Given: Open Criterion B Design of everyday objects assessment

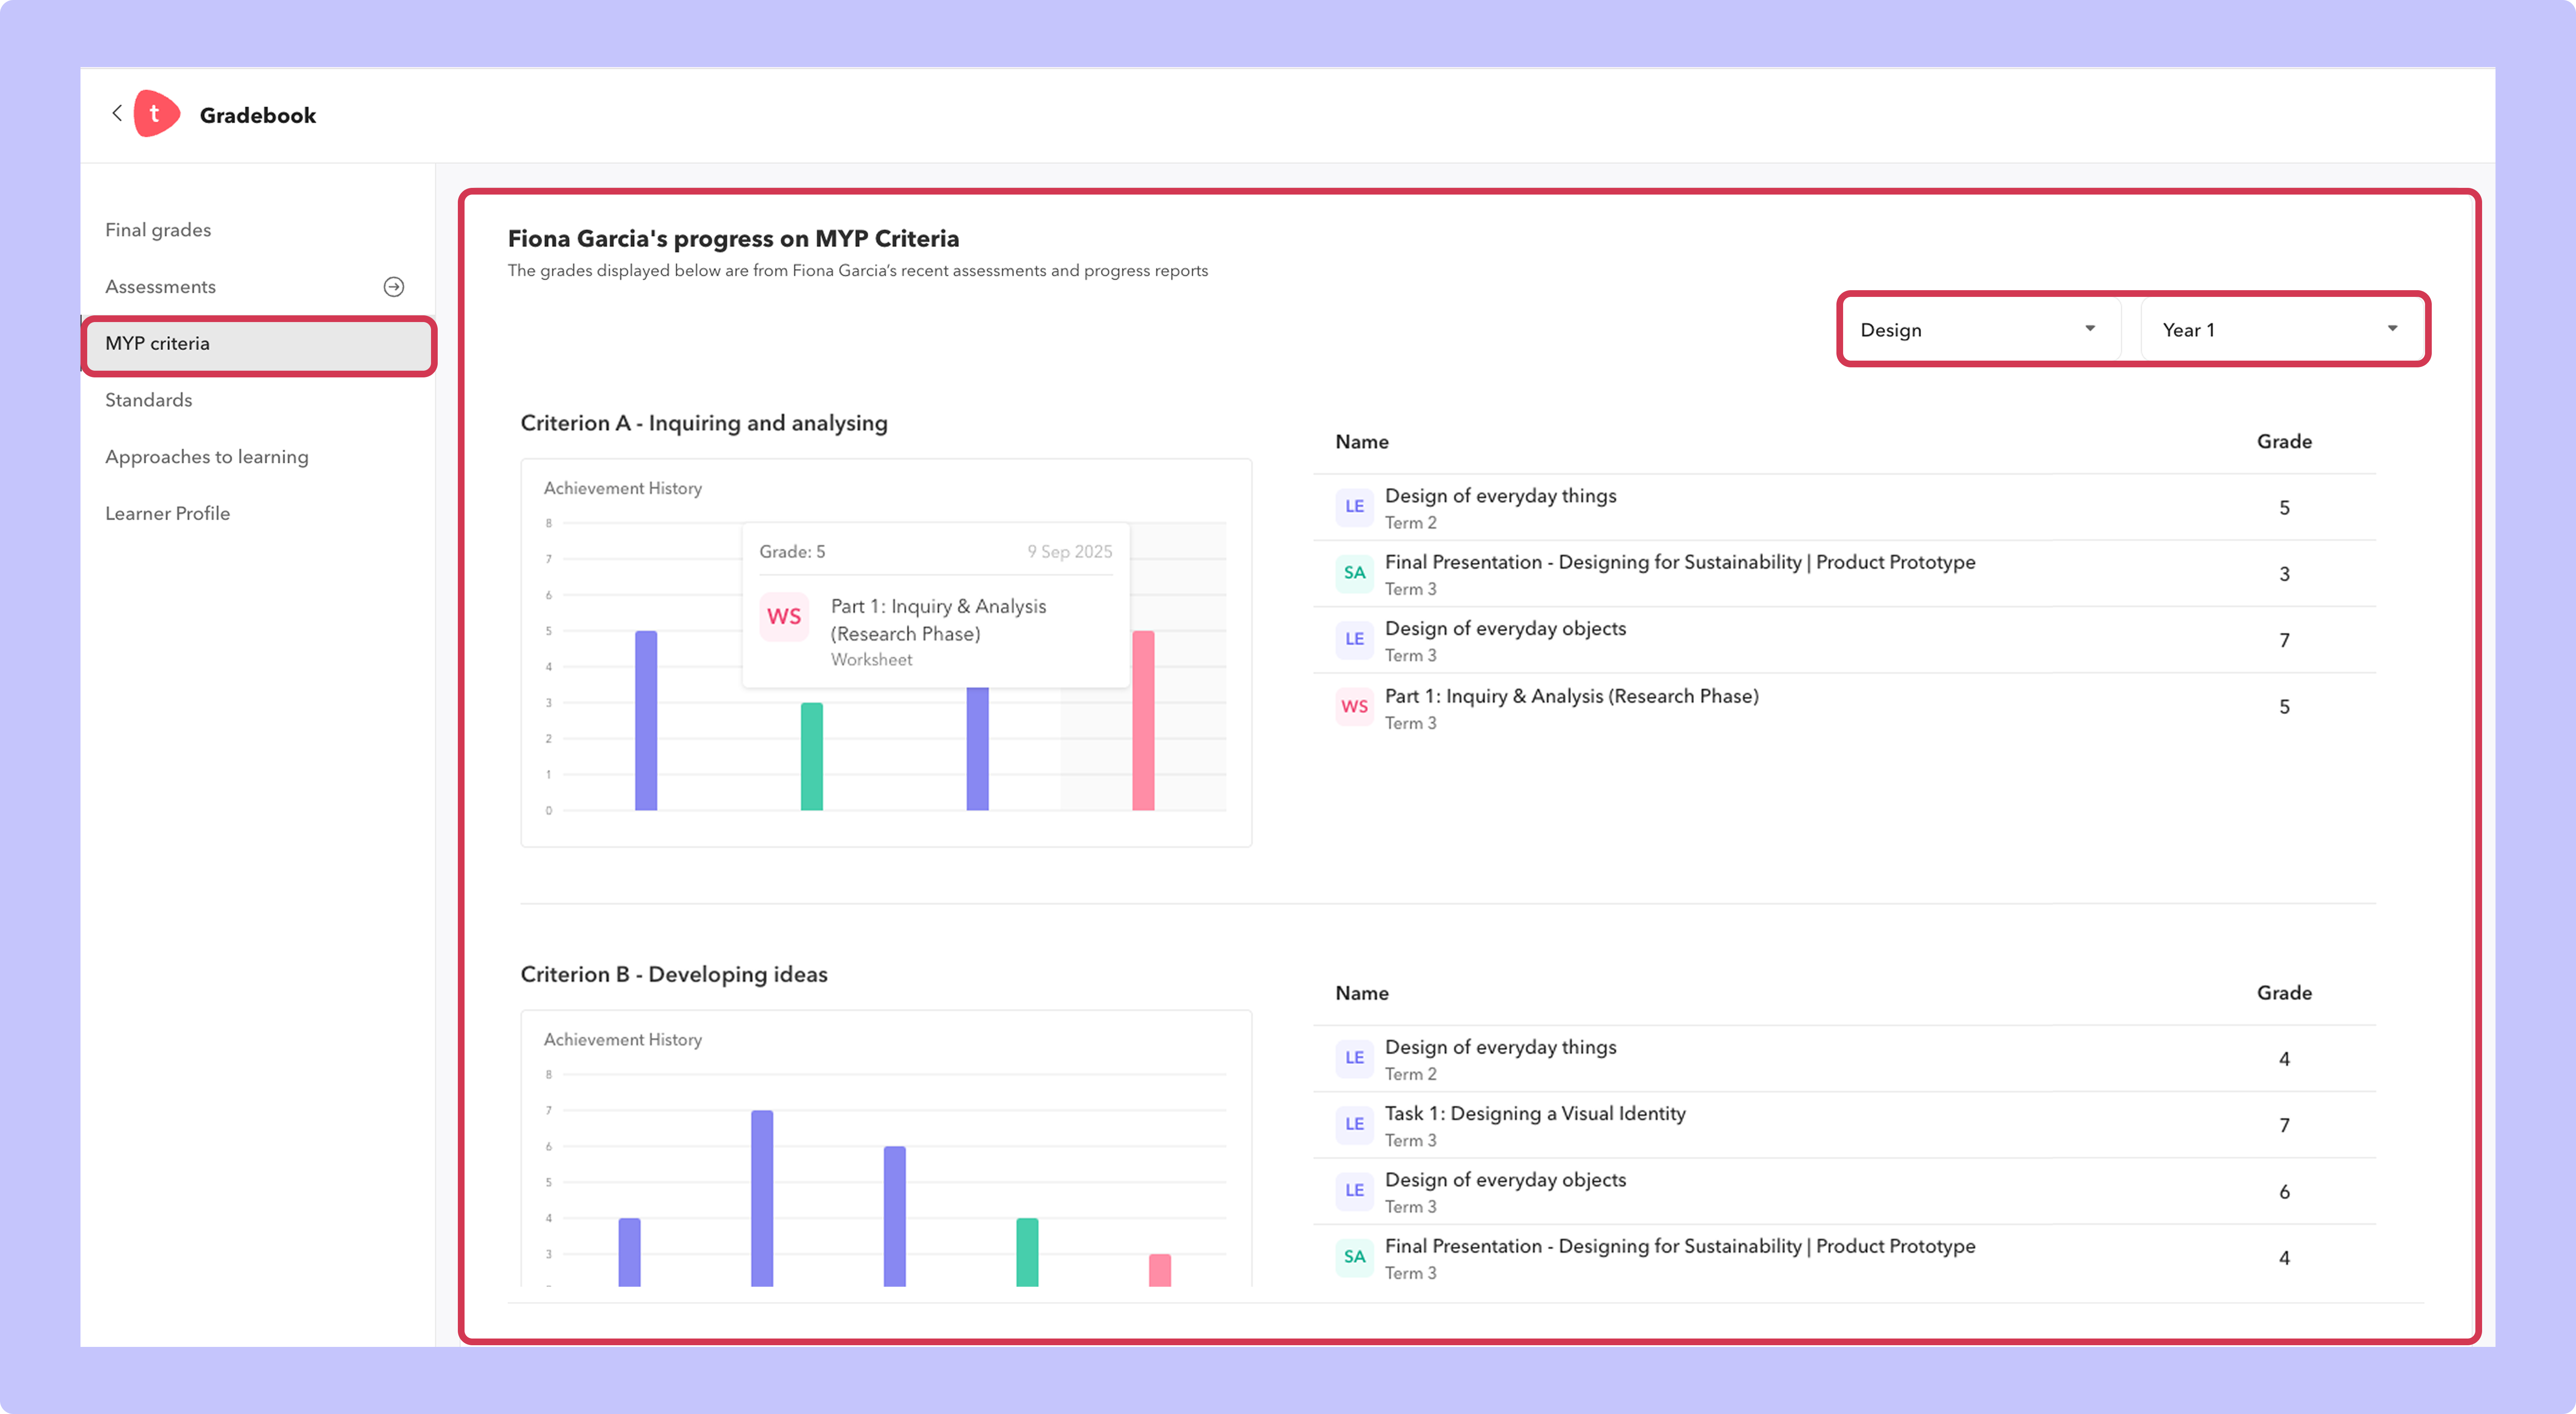Looking at the screenshot, I should click(x=1505, y=1180).
